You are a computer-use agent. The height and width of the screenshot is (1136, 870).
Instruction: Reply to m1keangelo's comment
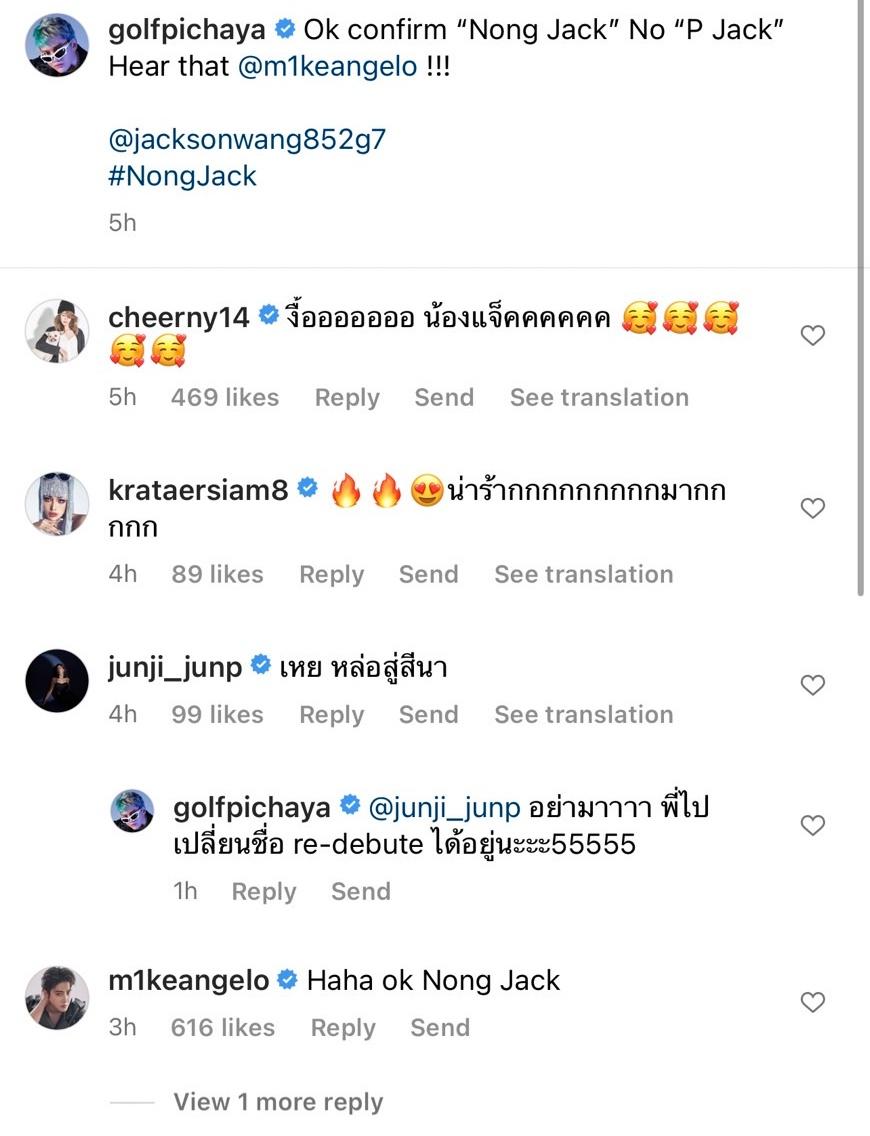tap(343, 1028)
